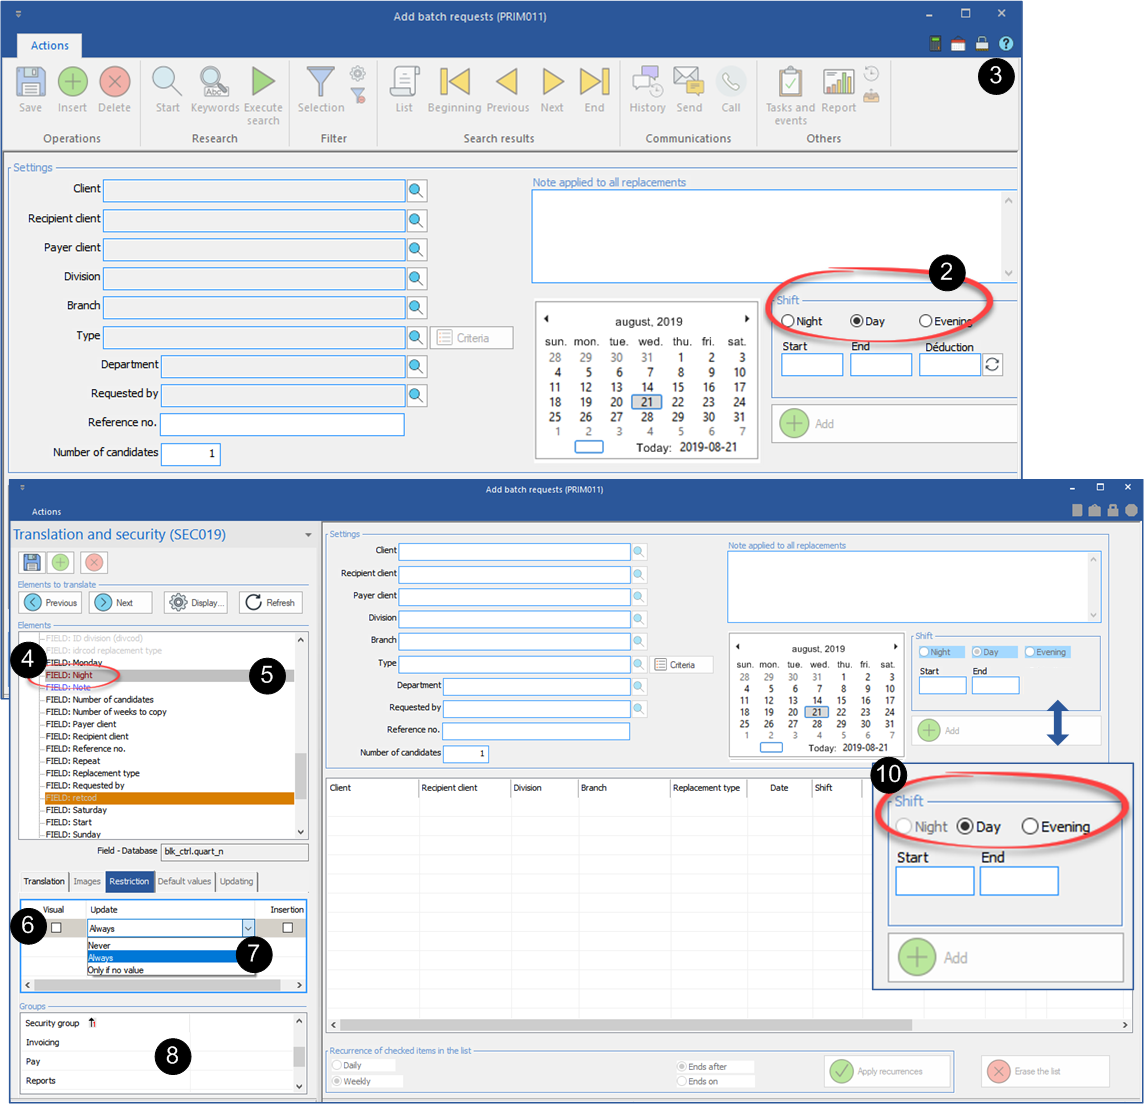1144x1104 pixels.
Task: Select the Daily recurrence radio button
Action: coord(337,1065)
